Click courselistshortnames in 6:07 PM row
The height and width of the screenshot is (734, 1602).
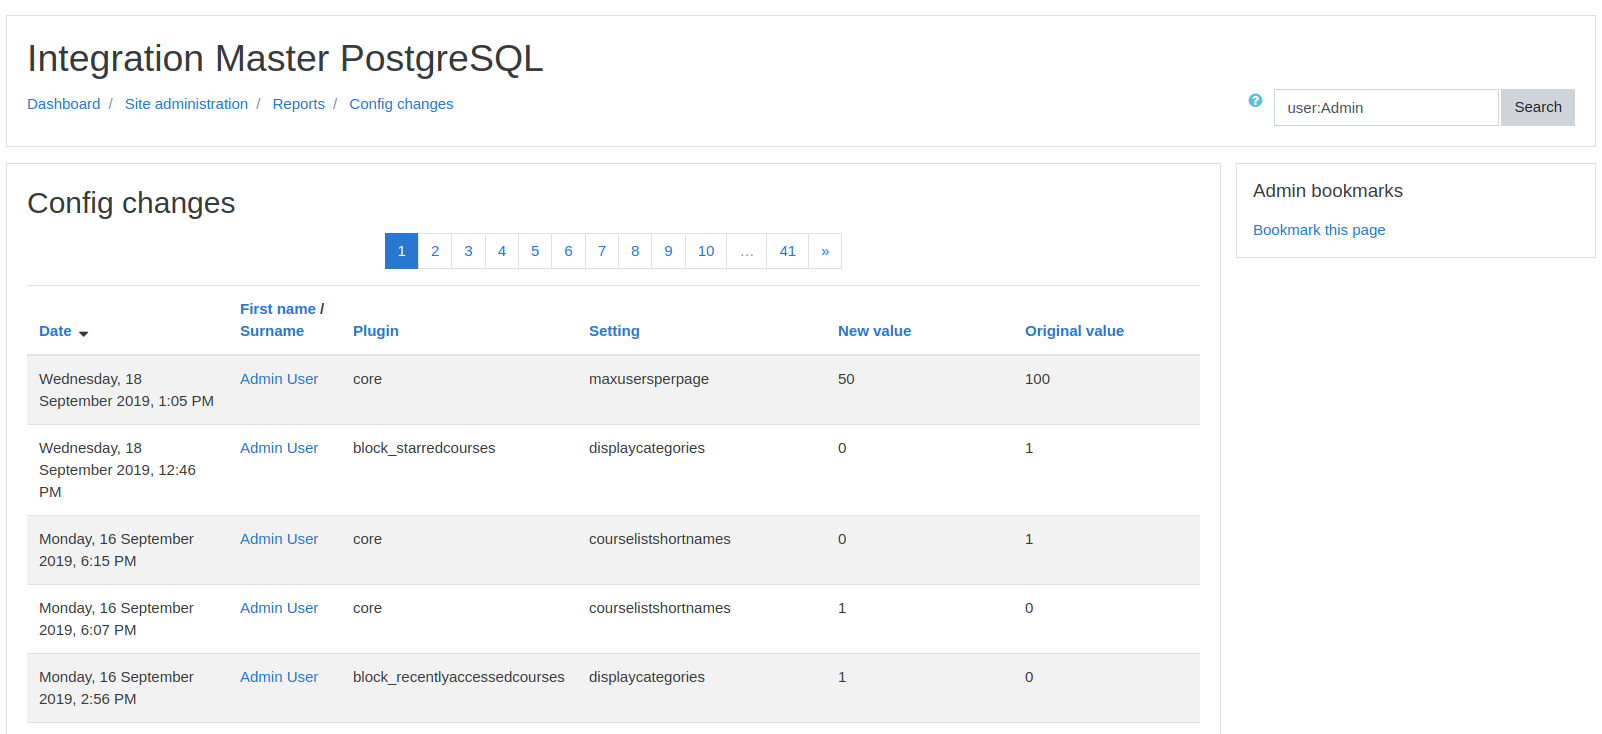click(660, 608)
